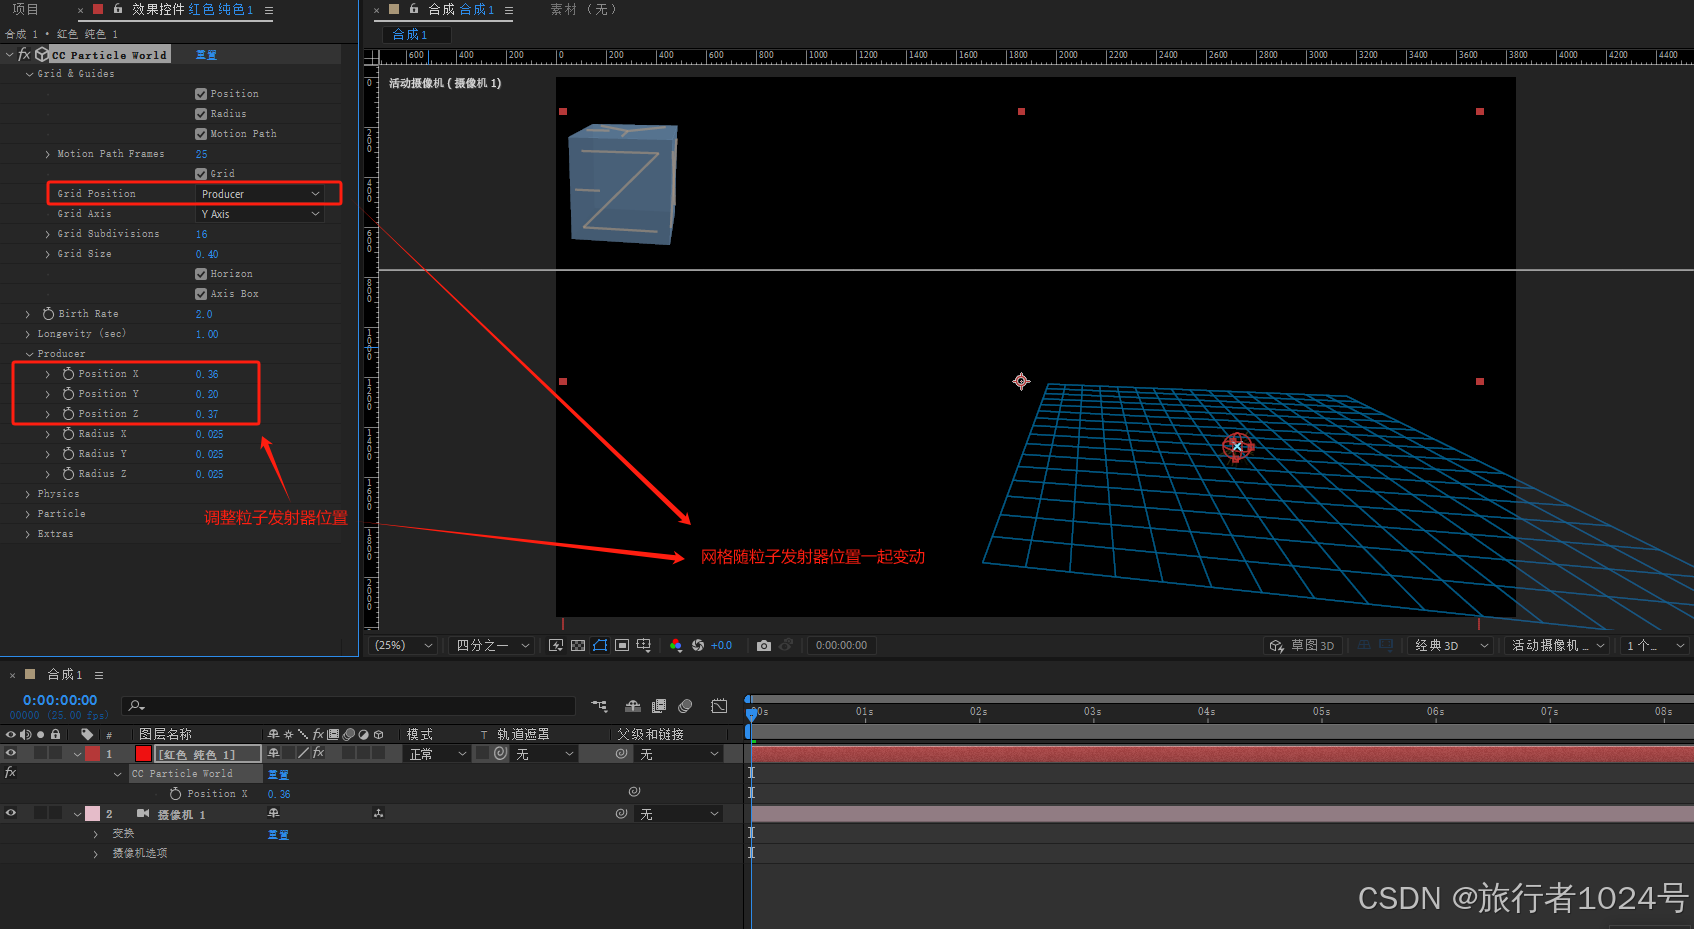Open the 3D view dropdown showing 活动摄像机
Image resolution: width=1694 pixels, height=929 pixels.
(x=1557, y=646)
